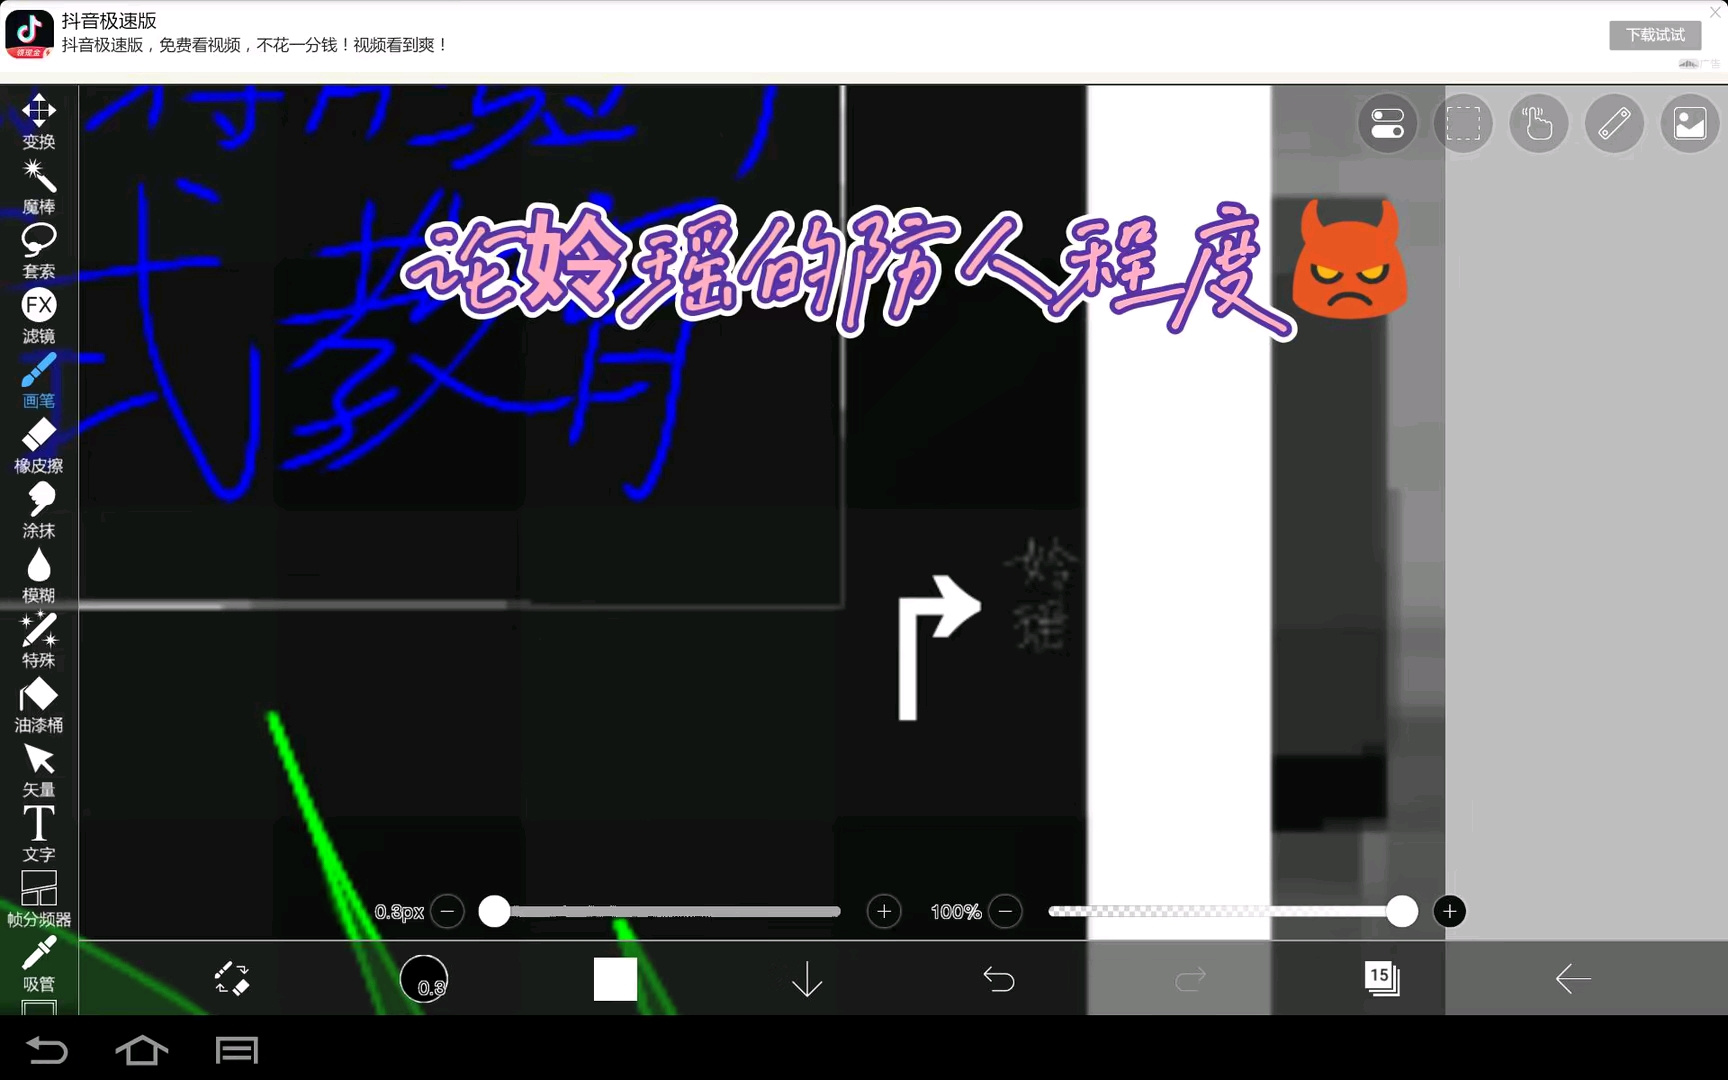Open brush settings circle labeled 0.3
This screenshot has width=1728, height=1080.
[424, 979]
